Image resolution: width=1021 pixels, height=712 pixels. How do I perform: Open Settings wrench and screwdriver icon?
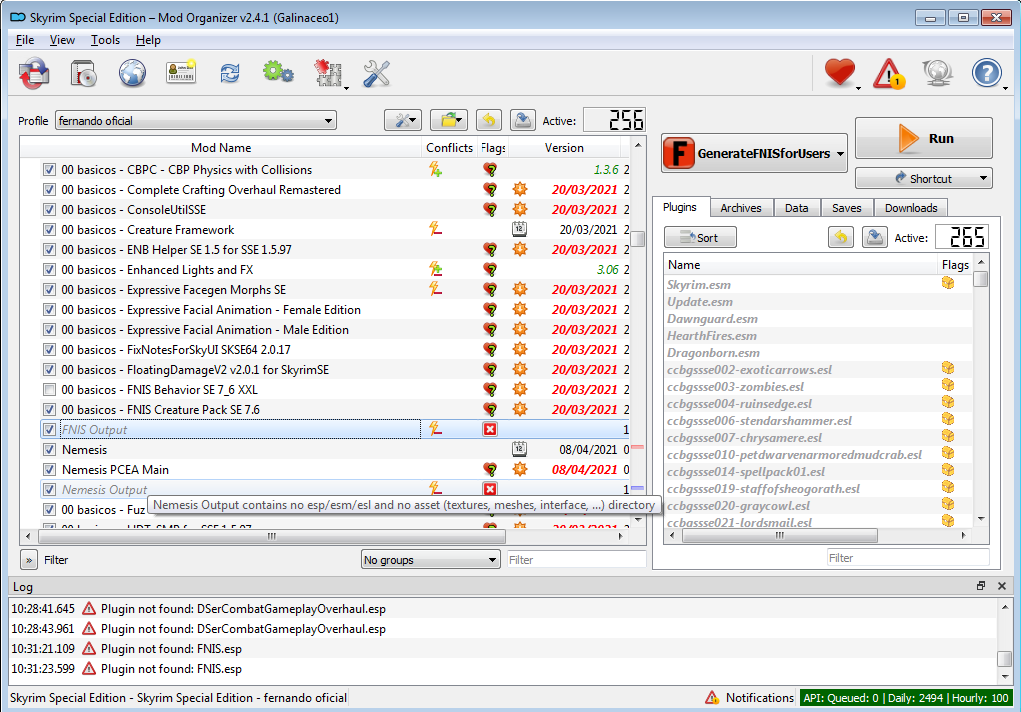(x=376, y=73)
